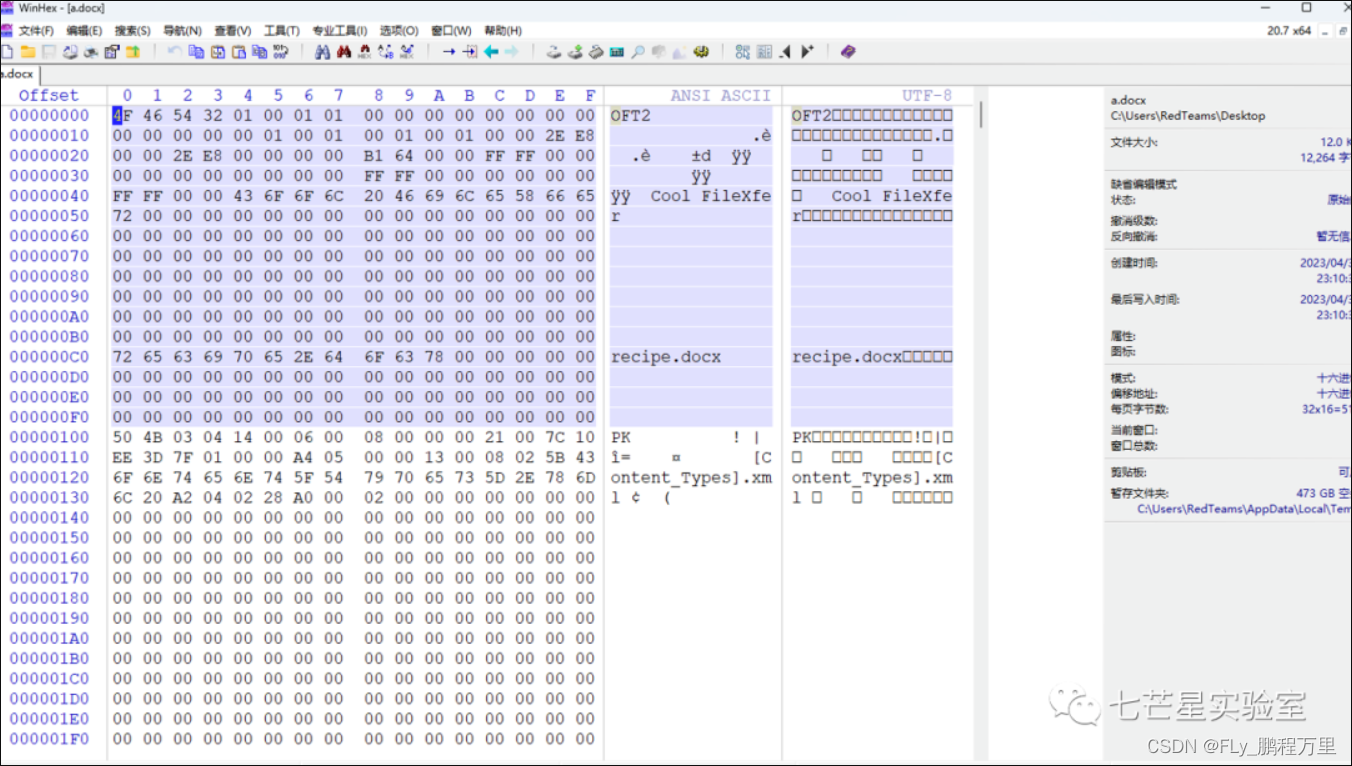Click the Desktop path under a.docx
Screen dimensions: 1352x766
pos(1188,116)
